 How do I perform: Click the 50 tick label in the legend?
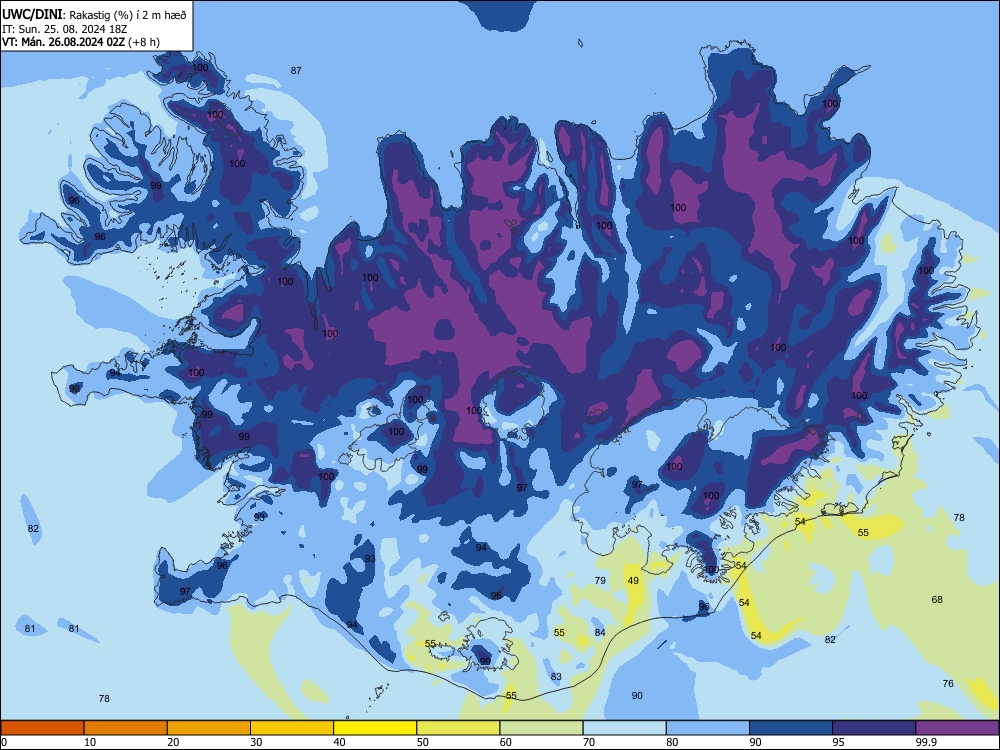pyautogui.click(x=423, y=742)
